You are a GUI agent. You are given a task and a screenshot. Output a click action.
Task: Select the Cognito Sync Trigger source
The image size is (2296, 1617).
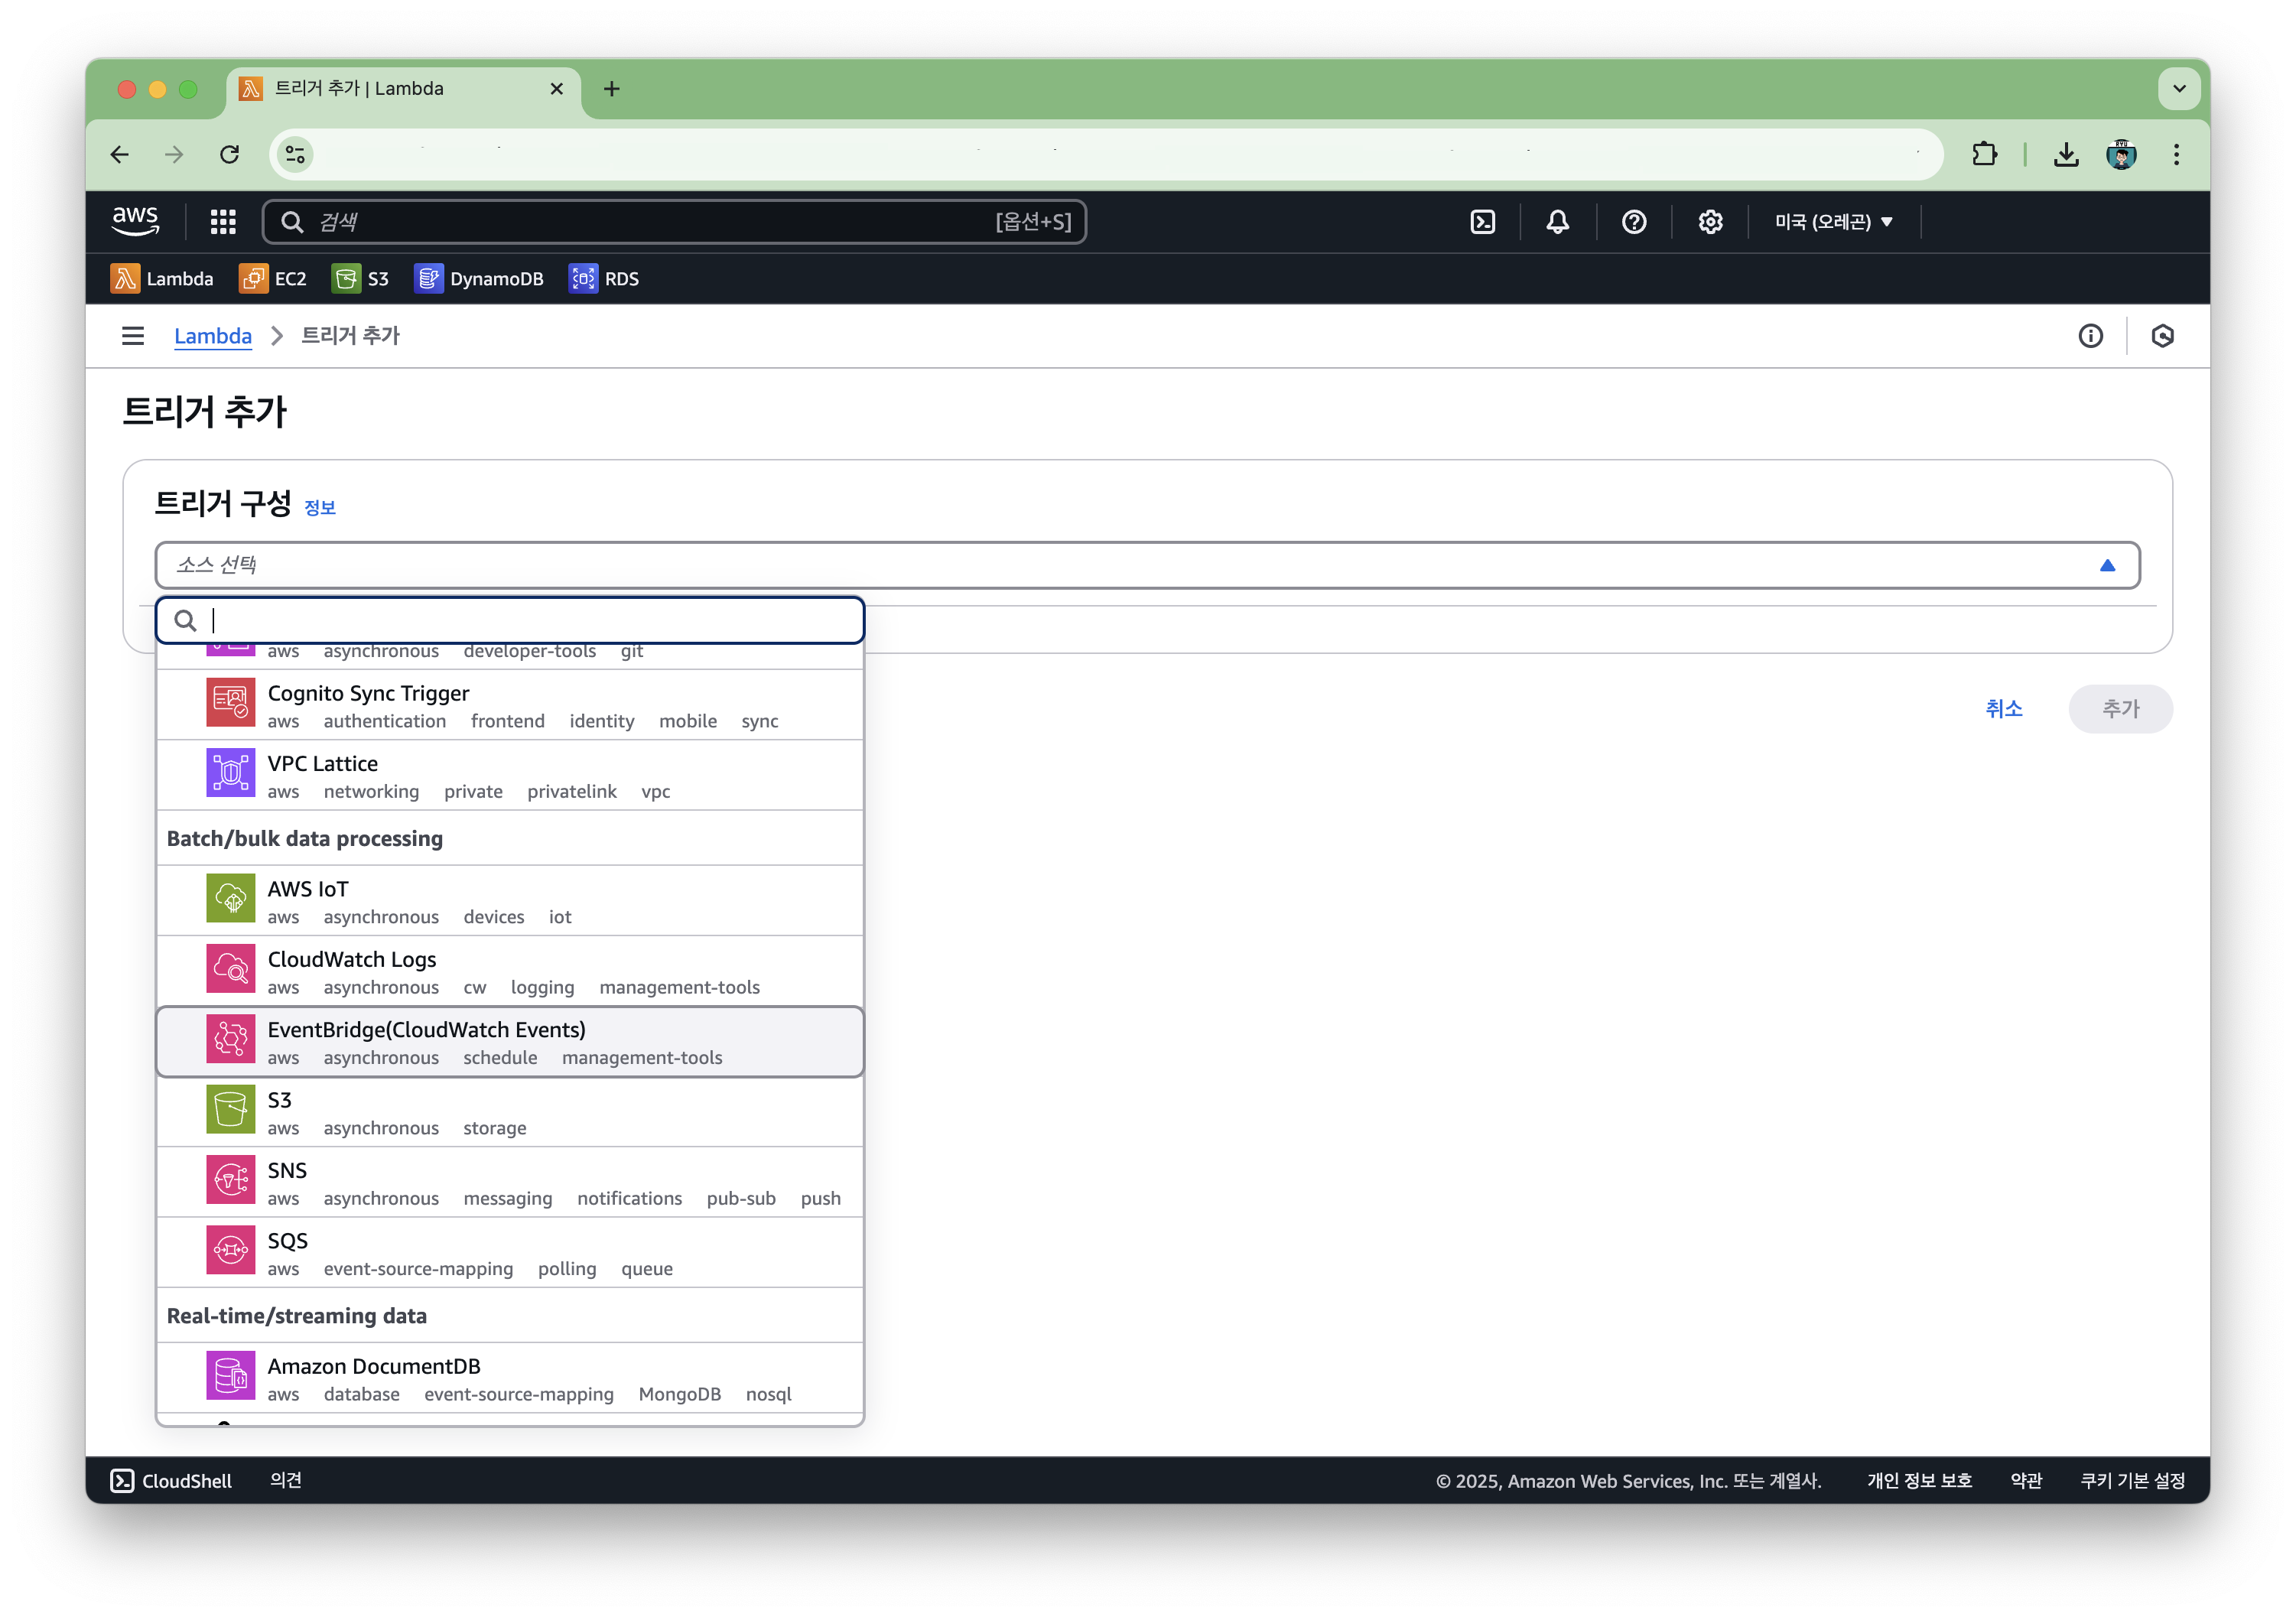point(510,705)
